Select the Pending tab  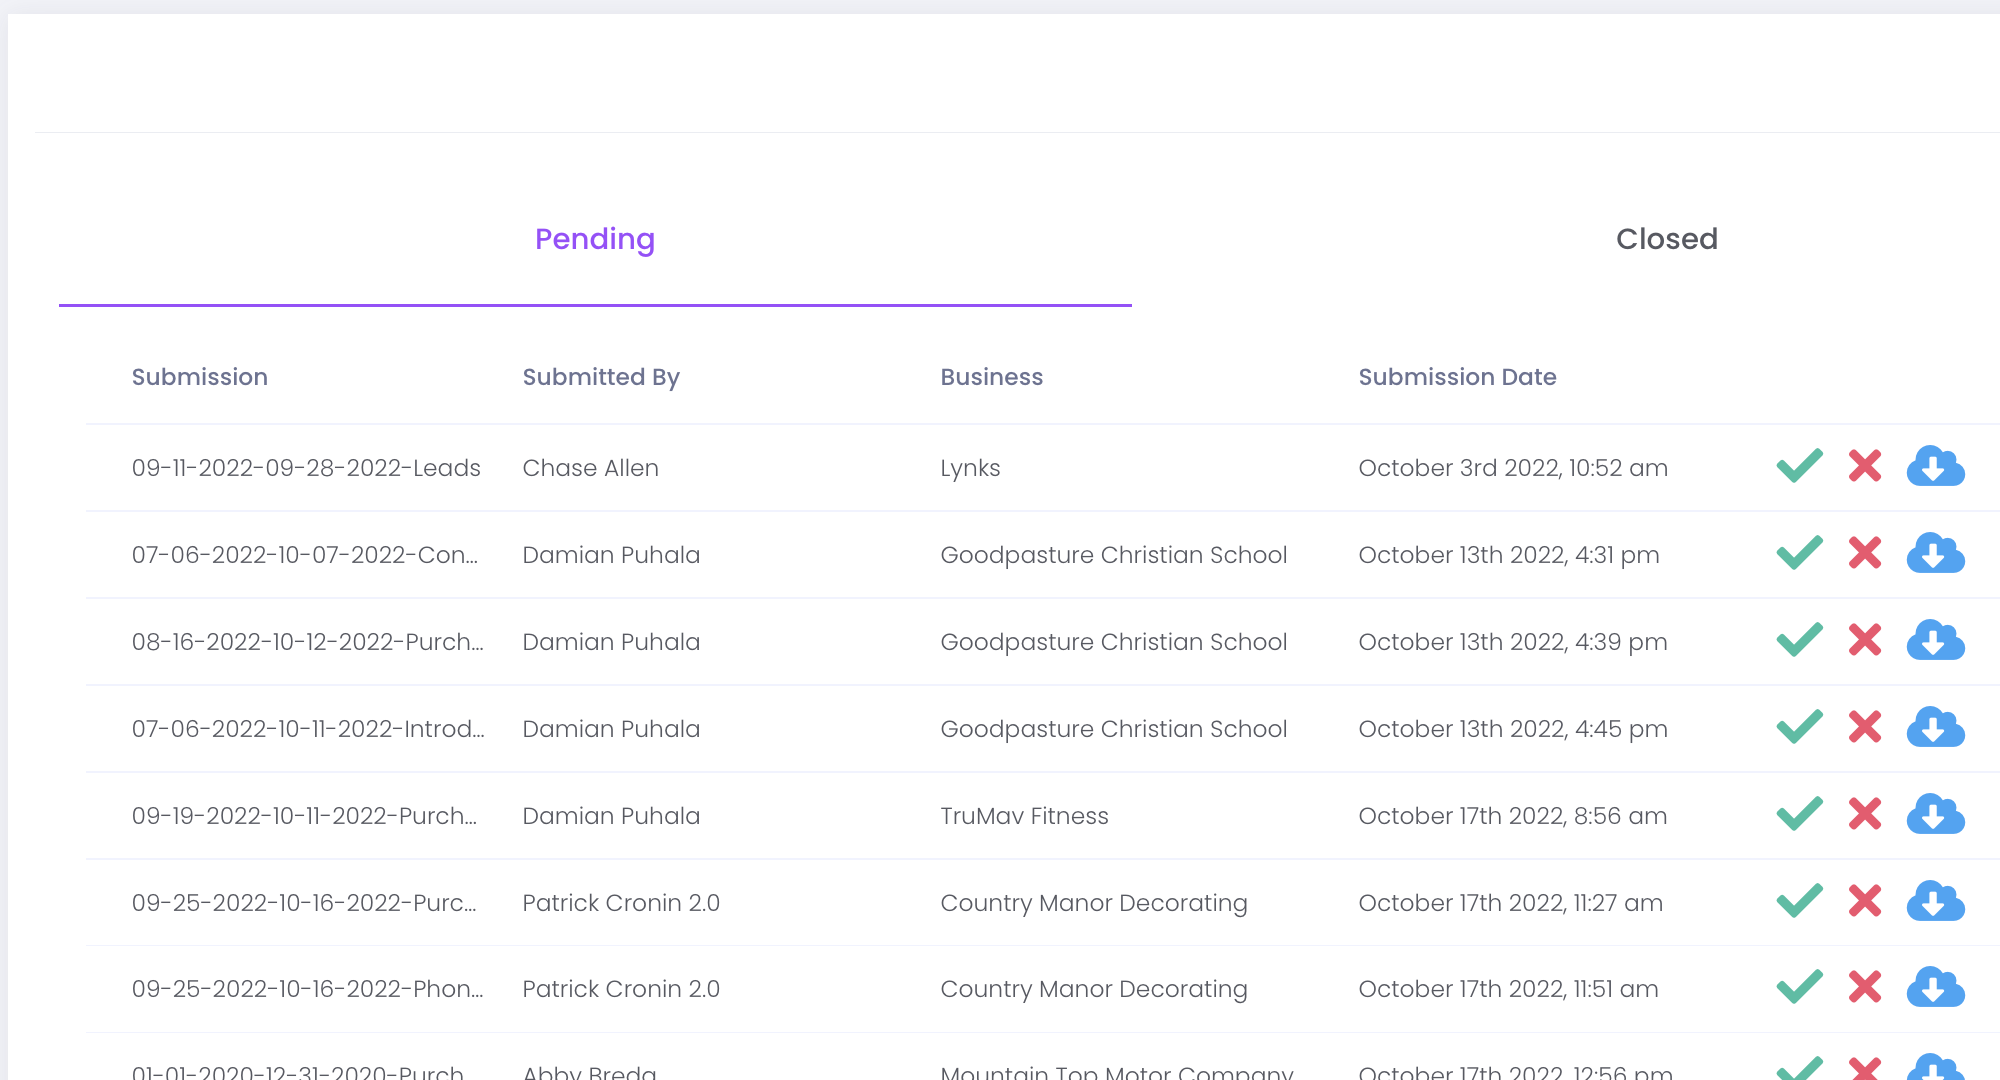595,239
